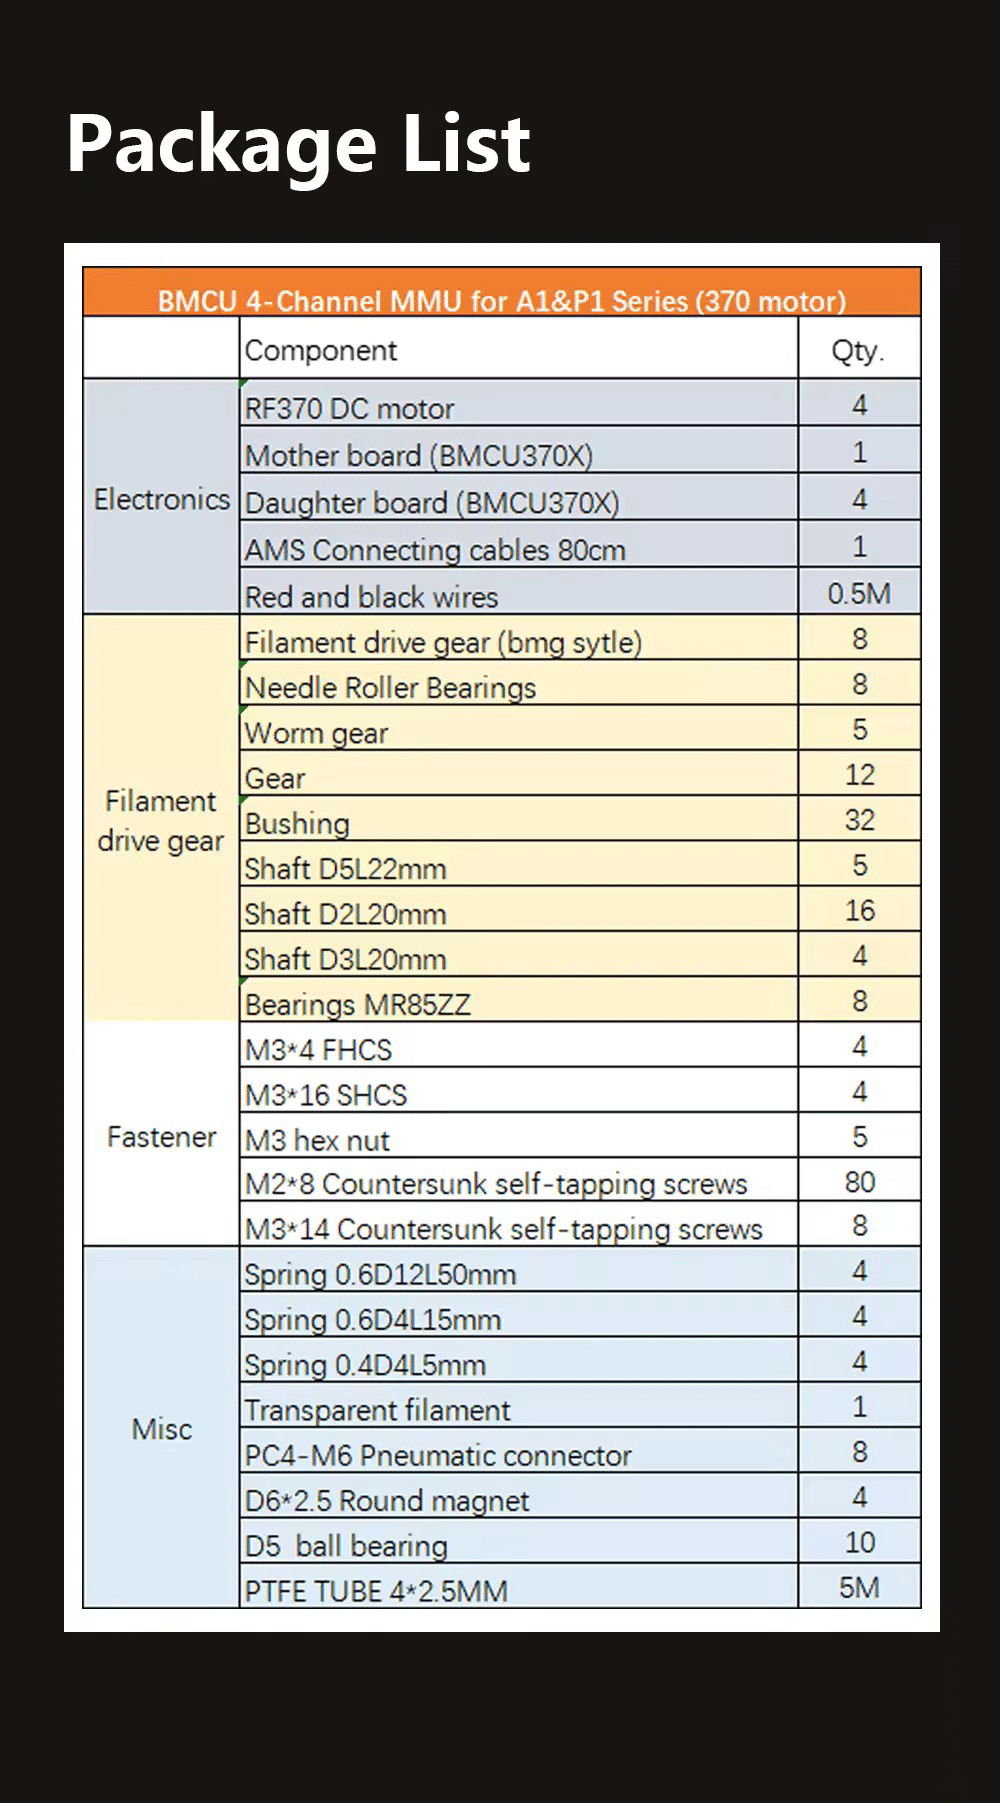Select PC4-M6 Pneumatic connector row
Image resolution: width=1000 pixels, height=1803 pixels.
tap(438, 1454)
